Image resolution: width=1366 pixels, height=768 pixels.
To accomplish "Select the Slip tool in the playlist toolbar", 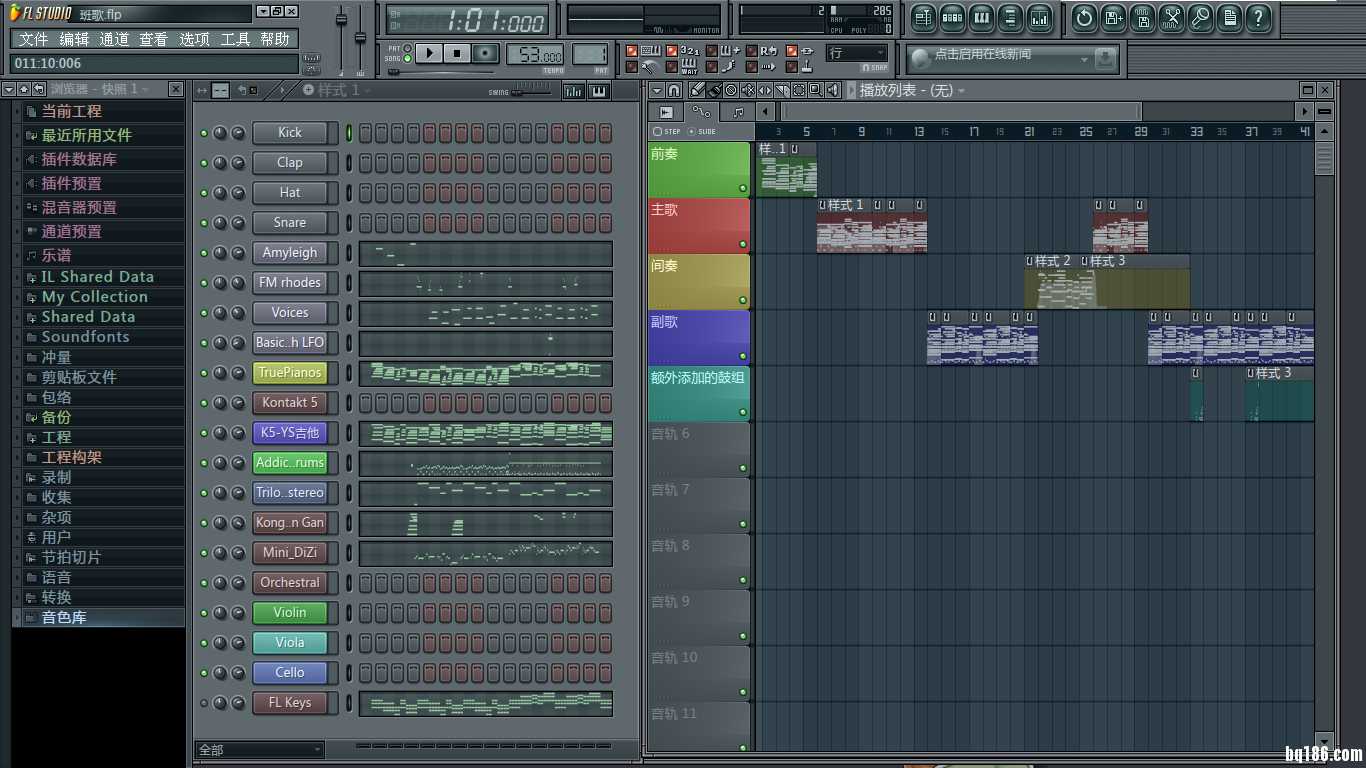I will (x=765, y=90).
